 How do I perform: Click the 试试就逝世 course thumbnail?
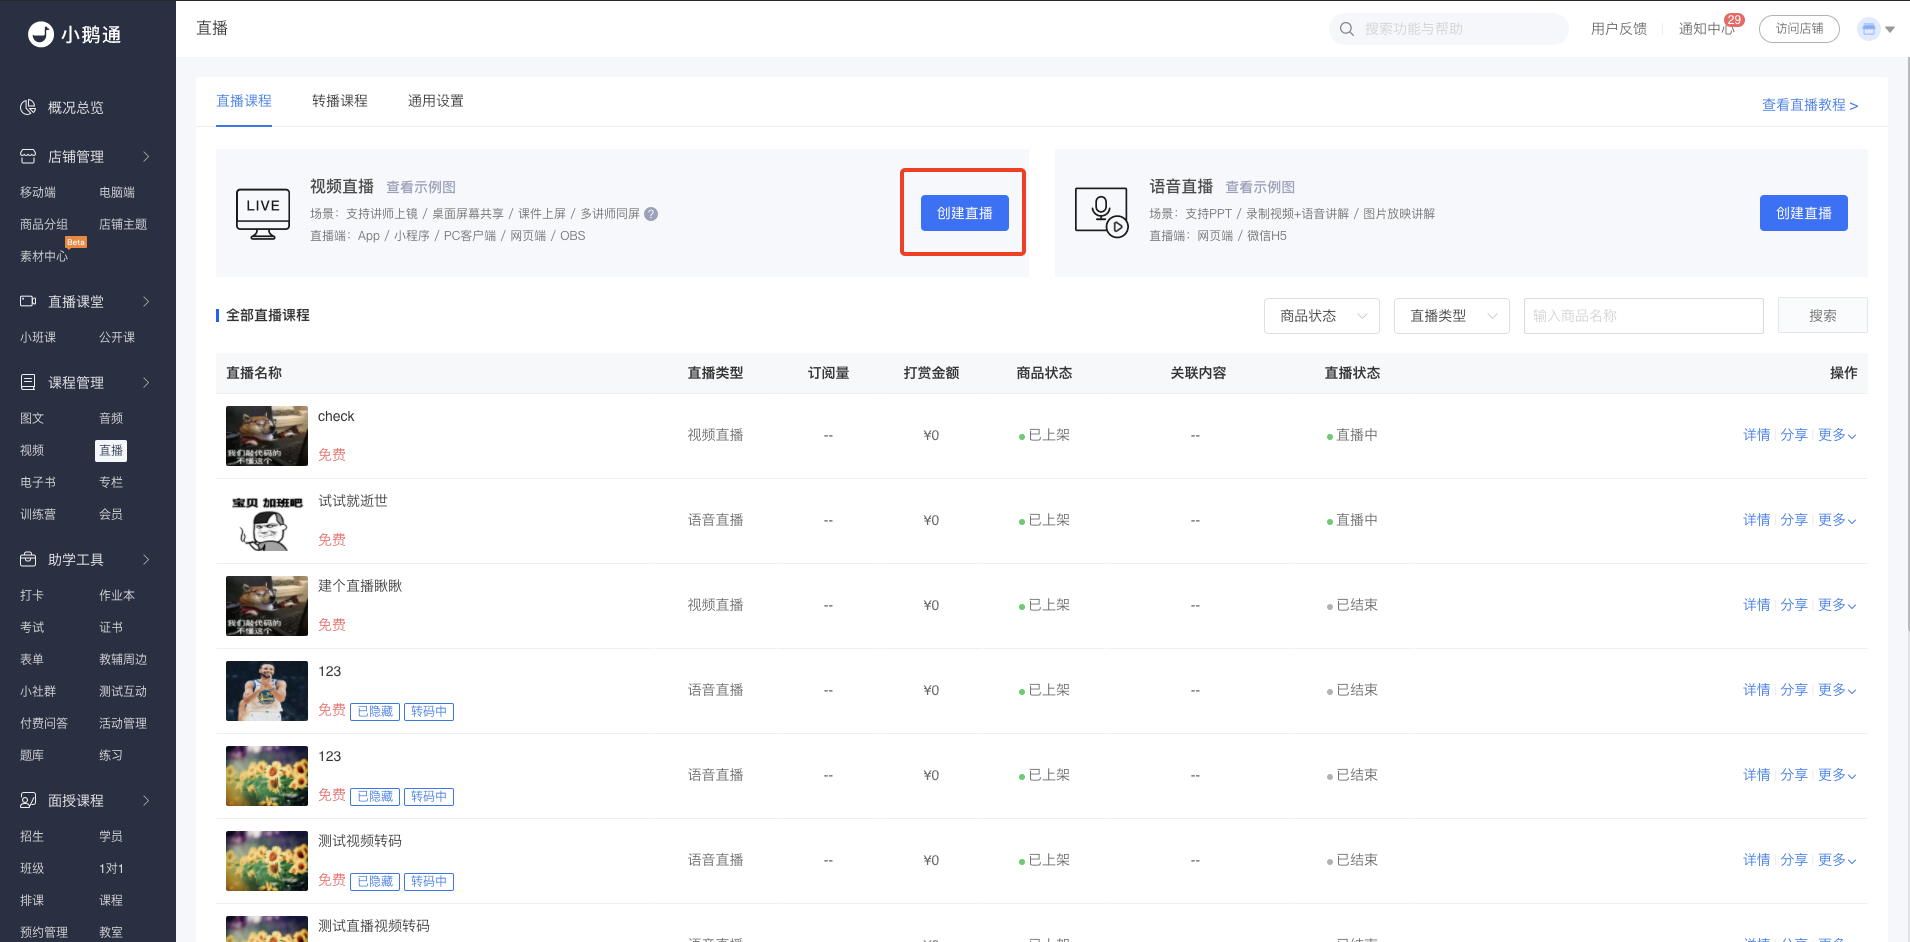pos(267,521)
